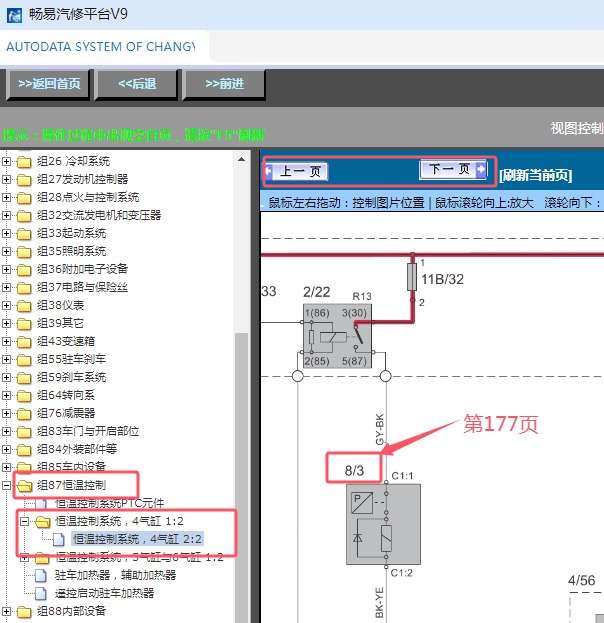Expand the 组43变速箱 node

[x=6, y=341]
